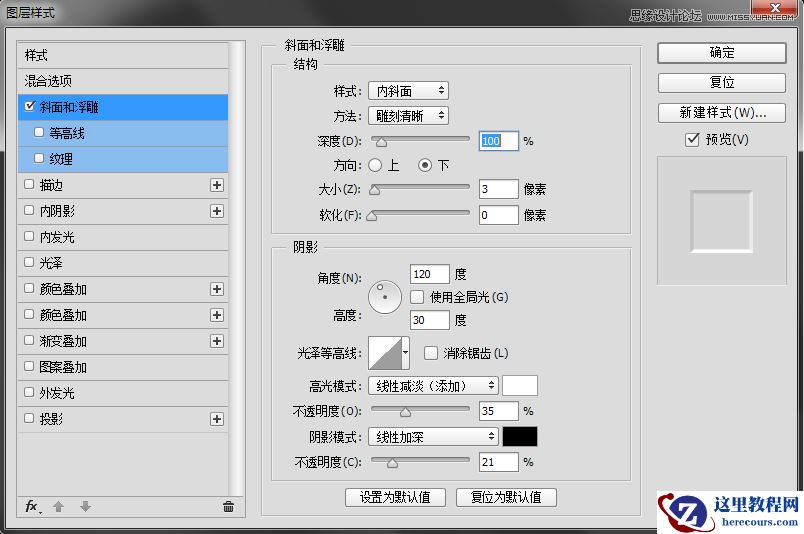Select 样式 in the left list
Viewport: 804px width, 534px height.
pyautogui.click(x=123, y=55)
